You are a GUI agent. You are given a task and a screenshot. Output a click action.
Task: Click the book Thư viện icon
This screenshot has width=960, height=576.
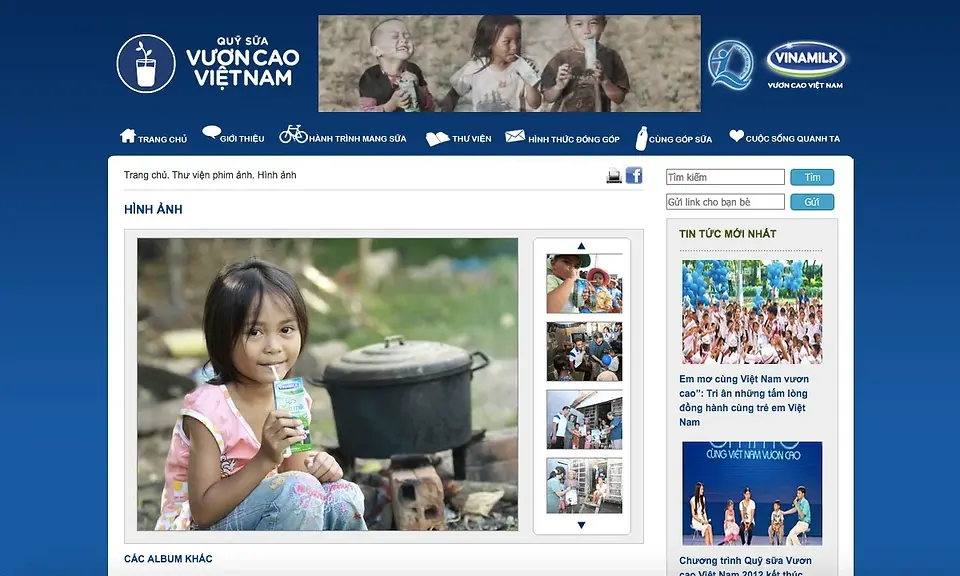pyautogui.click(x=437, y=139)
